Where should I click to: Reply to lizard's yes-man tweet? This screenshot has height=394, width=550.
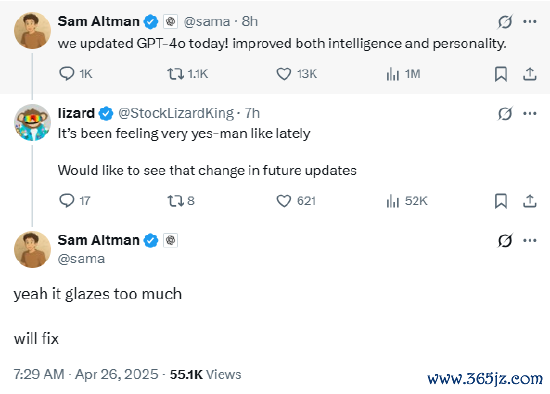(67, 201)
